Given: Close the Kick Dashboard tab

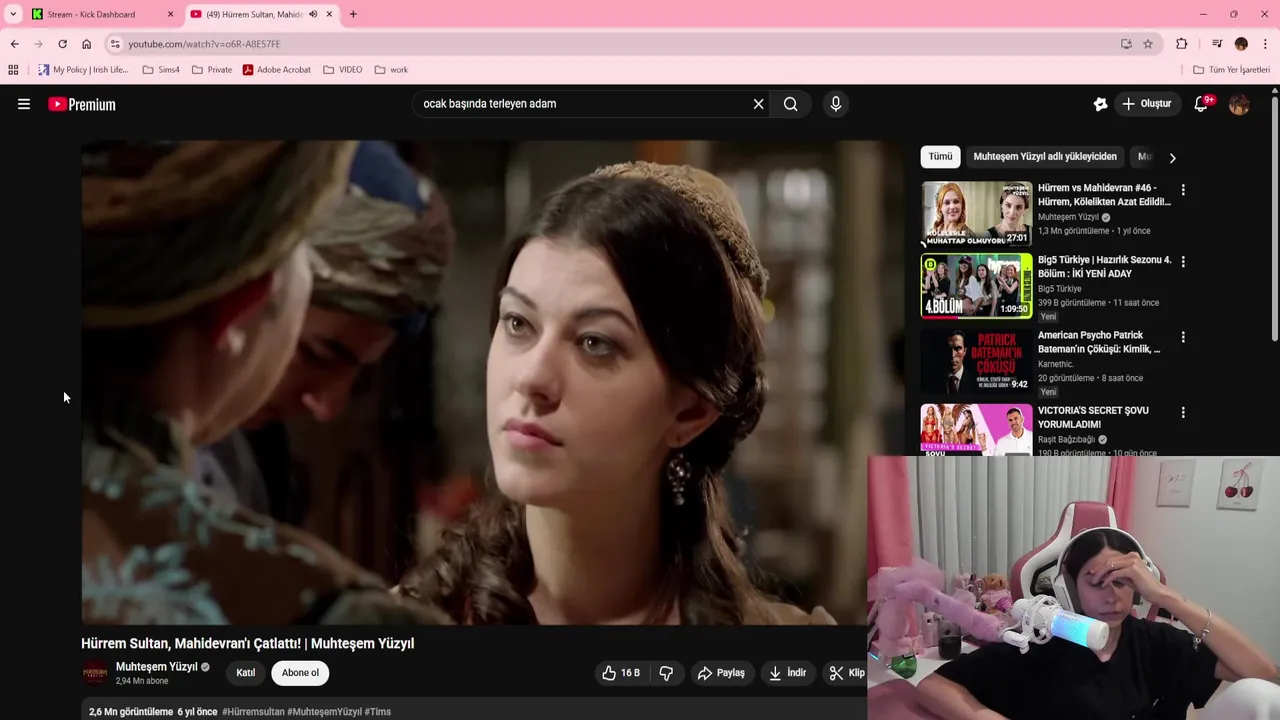Looking at the screenshot, I should (170, 14).
